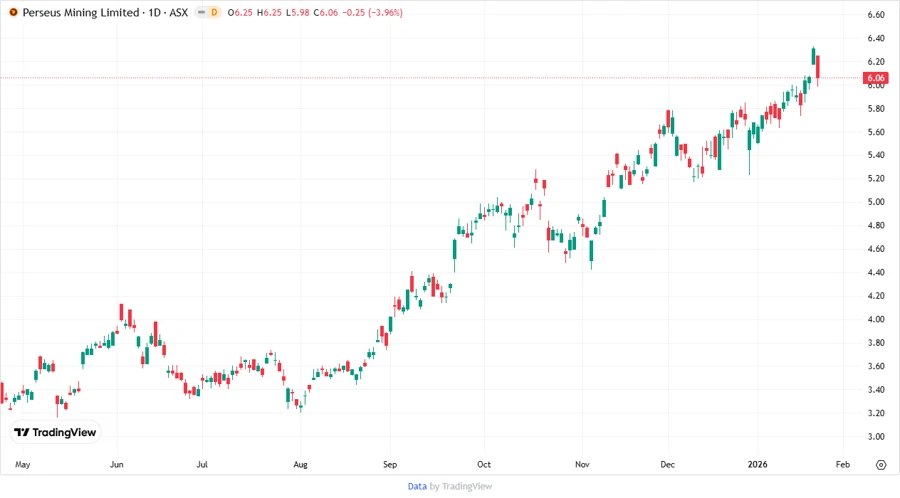Viewport: 900px width, 498px height.
Task: Click the 3.00 price axis label
Action: pos(876,437)
